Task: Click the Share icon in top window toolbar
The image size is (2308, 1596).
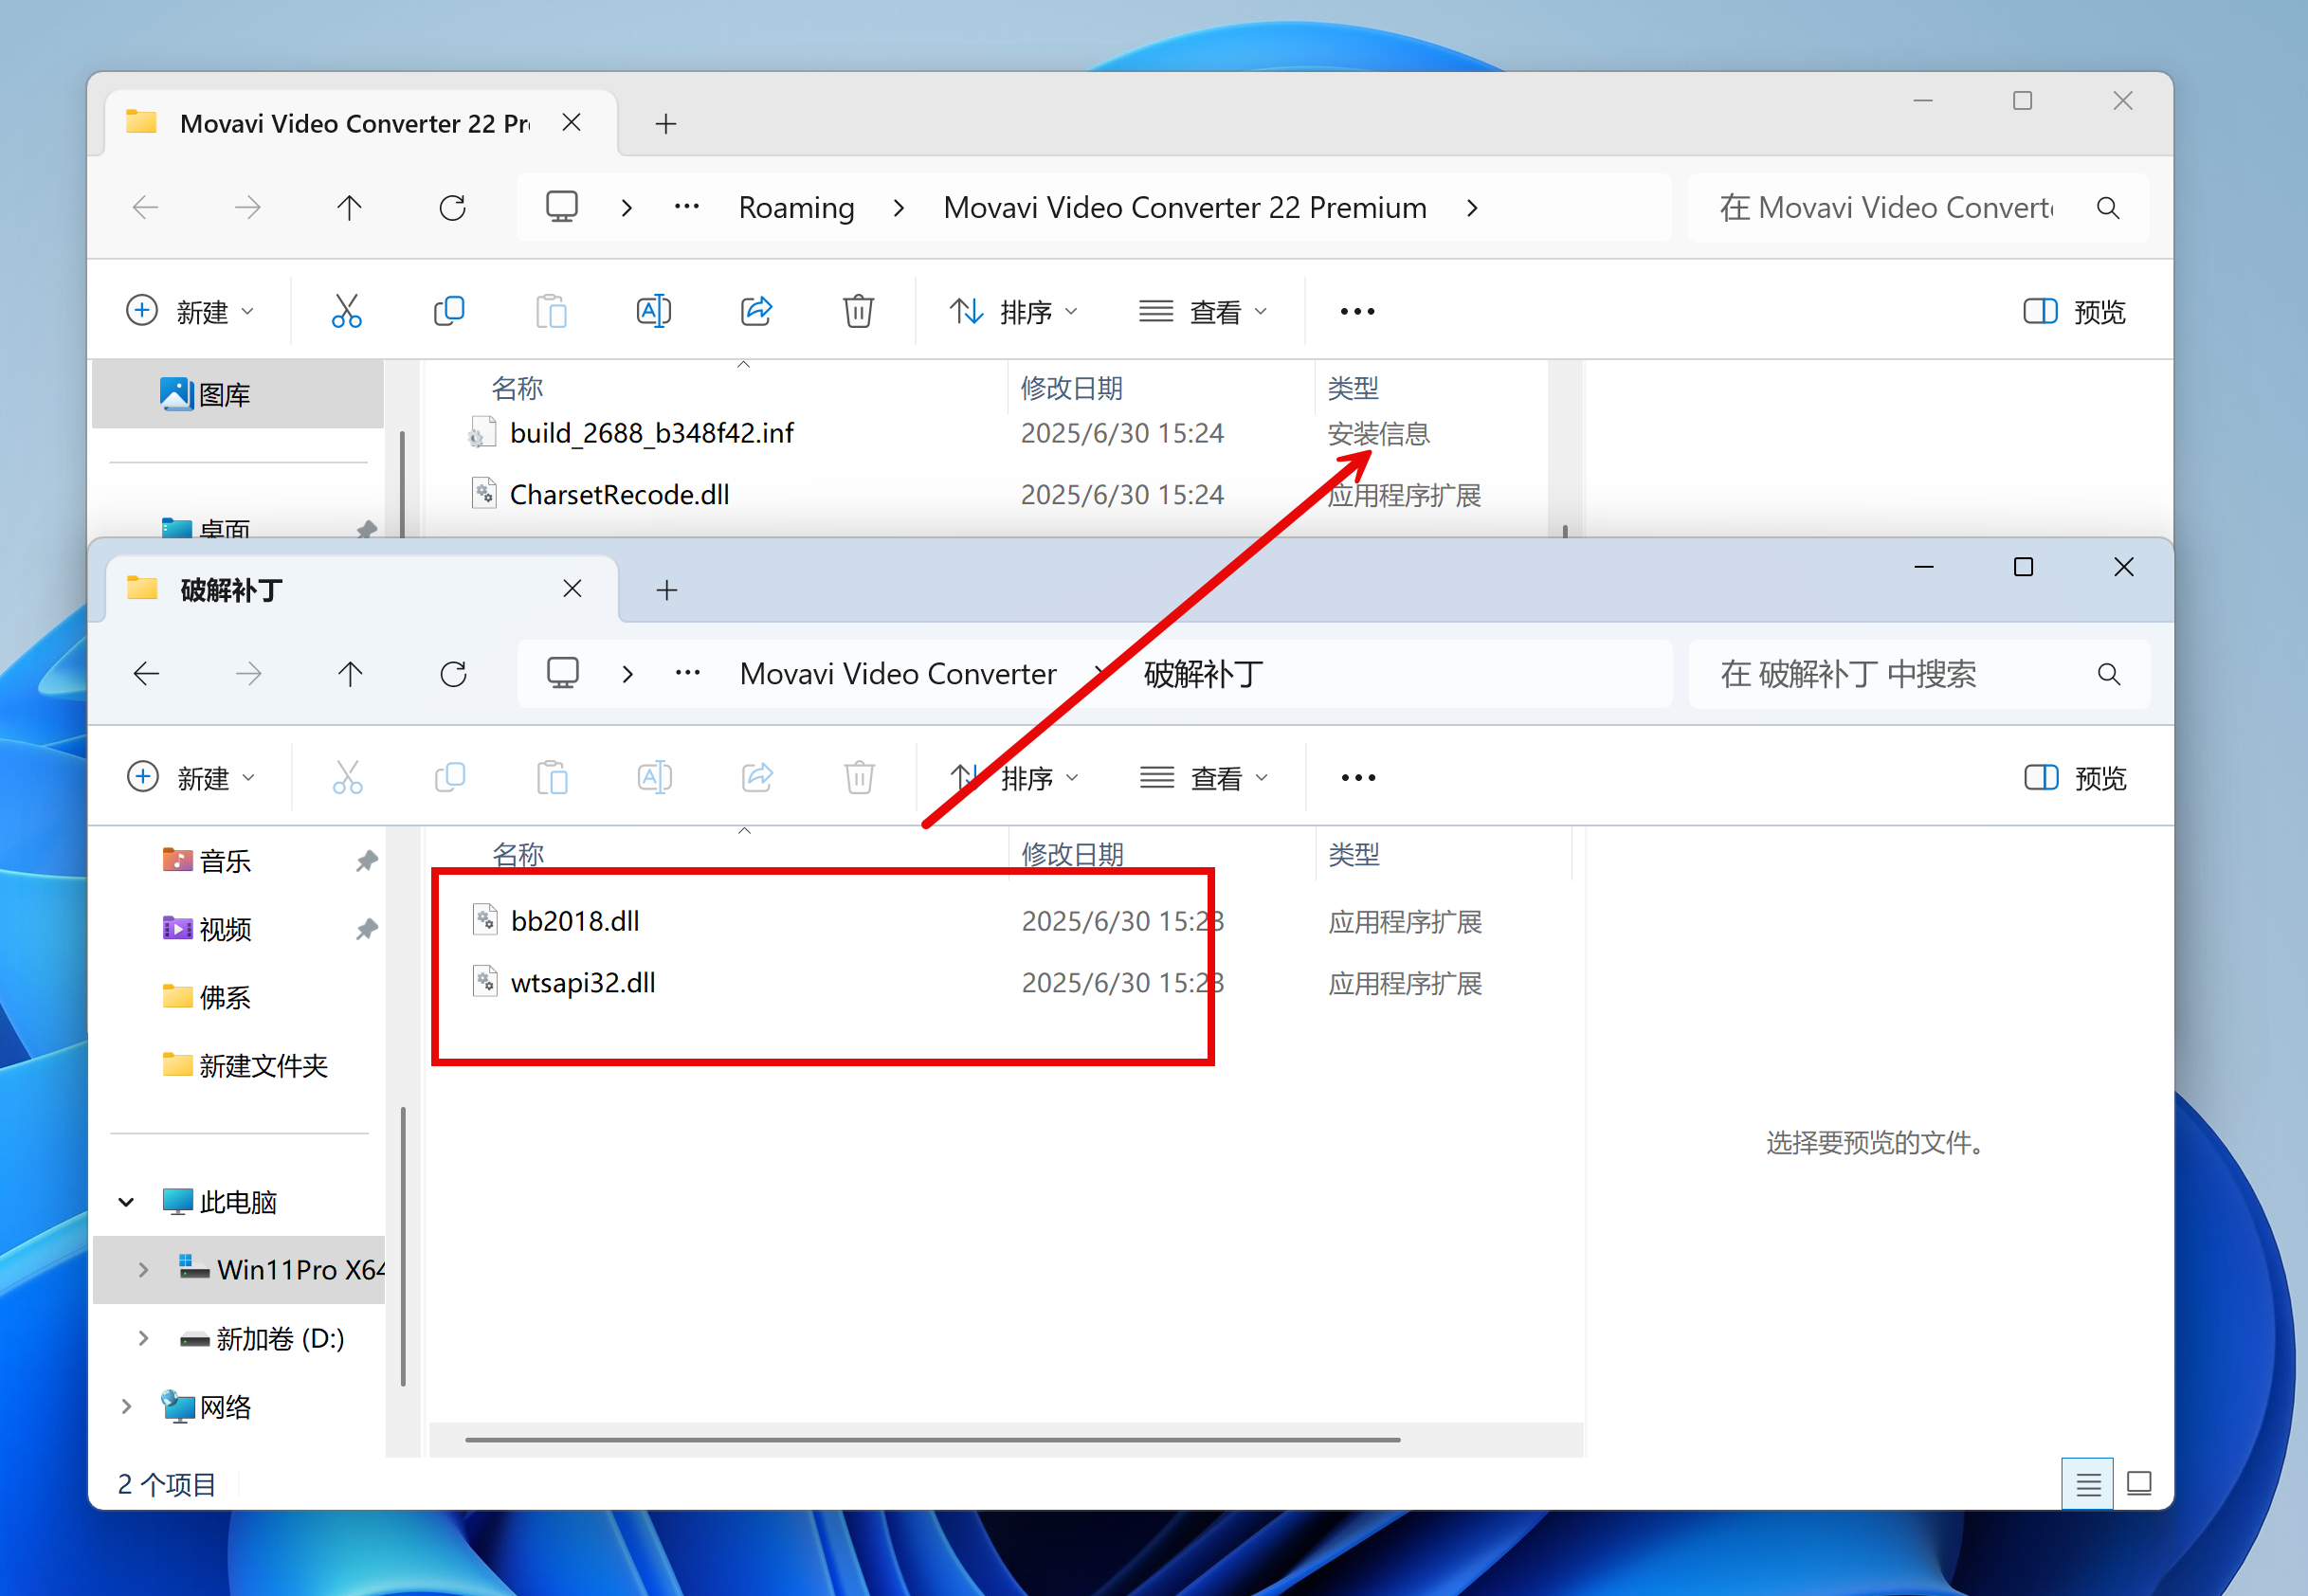Action: [756, 312]
